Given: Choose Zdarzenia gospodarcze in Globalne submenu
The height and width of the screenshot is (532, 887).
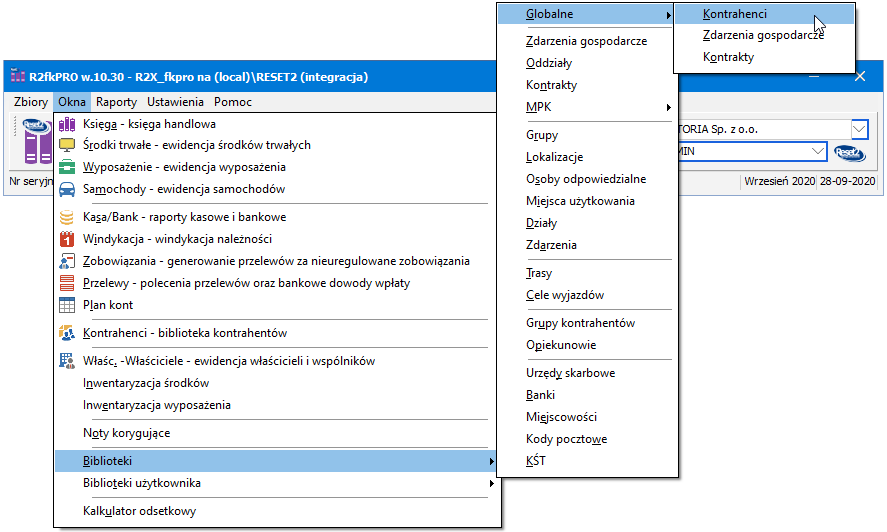Looking at the screenshot, I should 764,35.
